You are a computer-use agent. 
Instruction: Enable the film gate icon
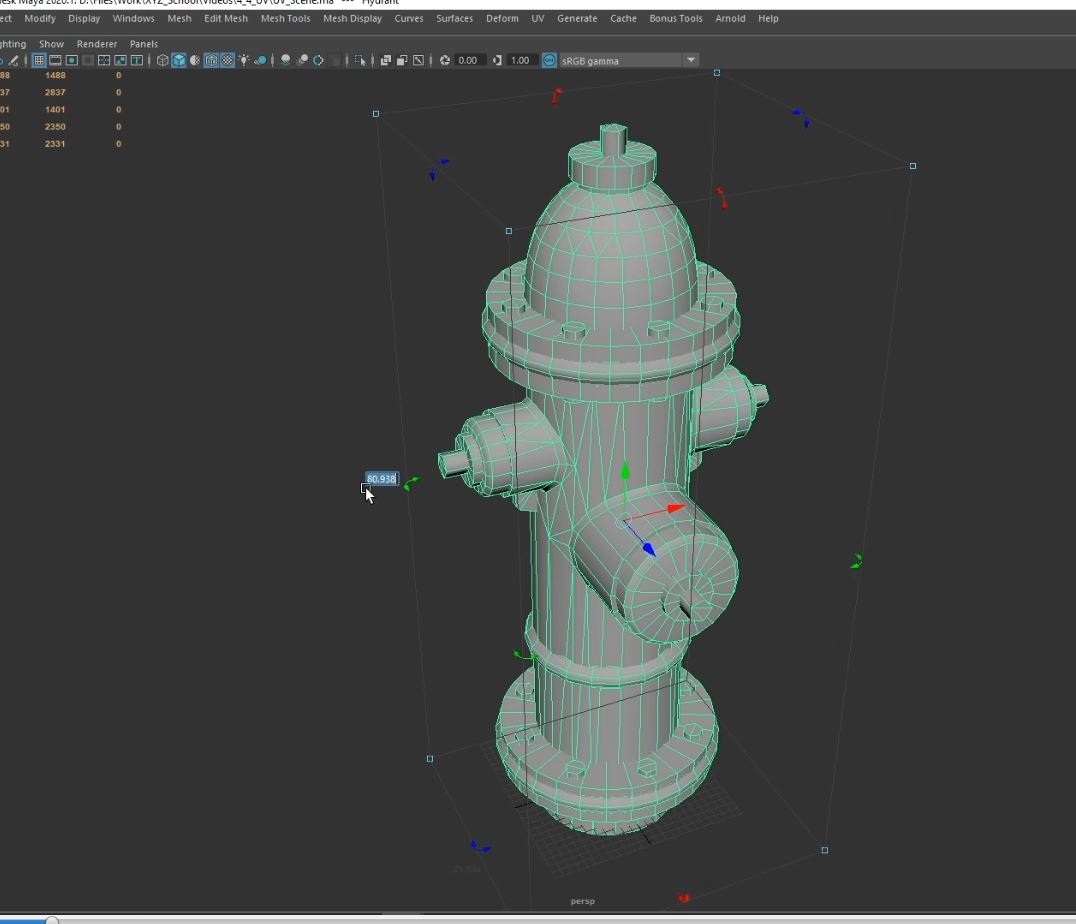click(56, 60)
